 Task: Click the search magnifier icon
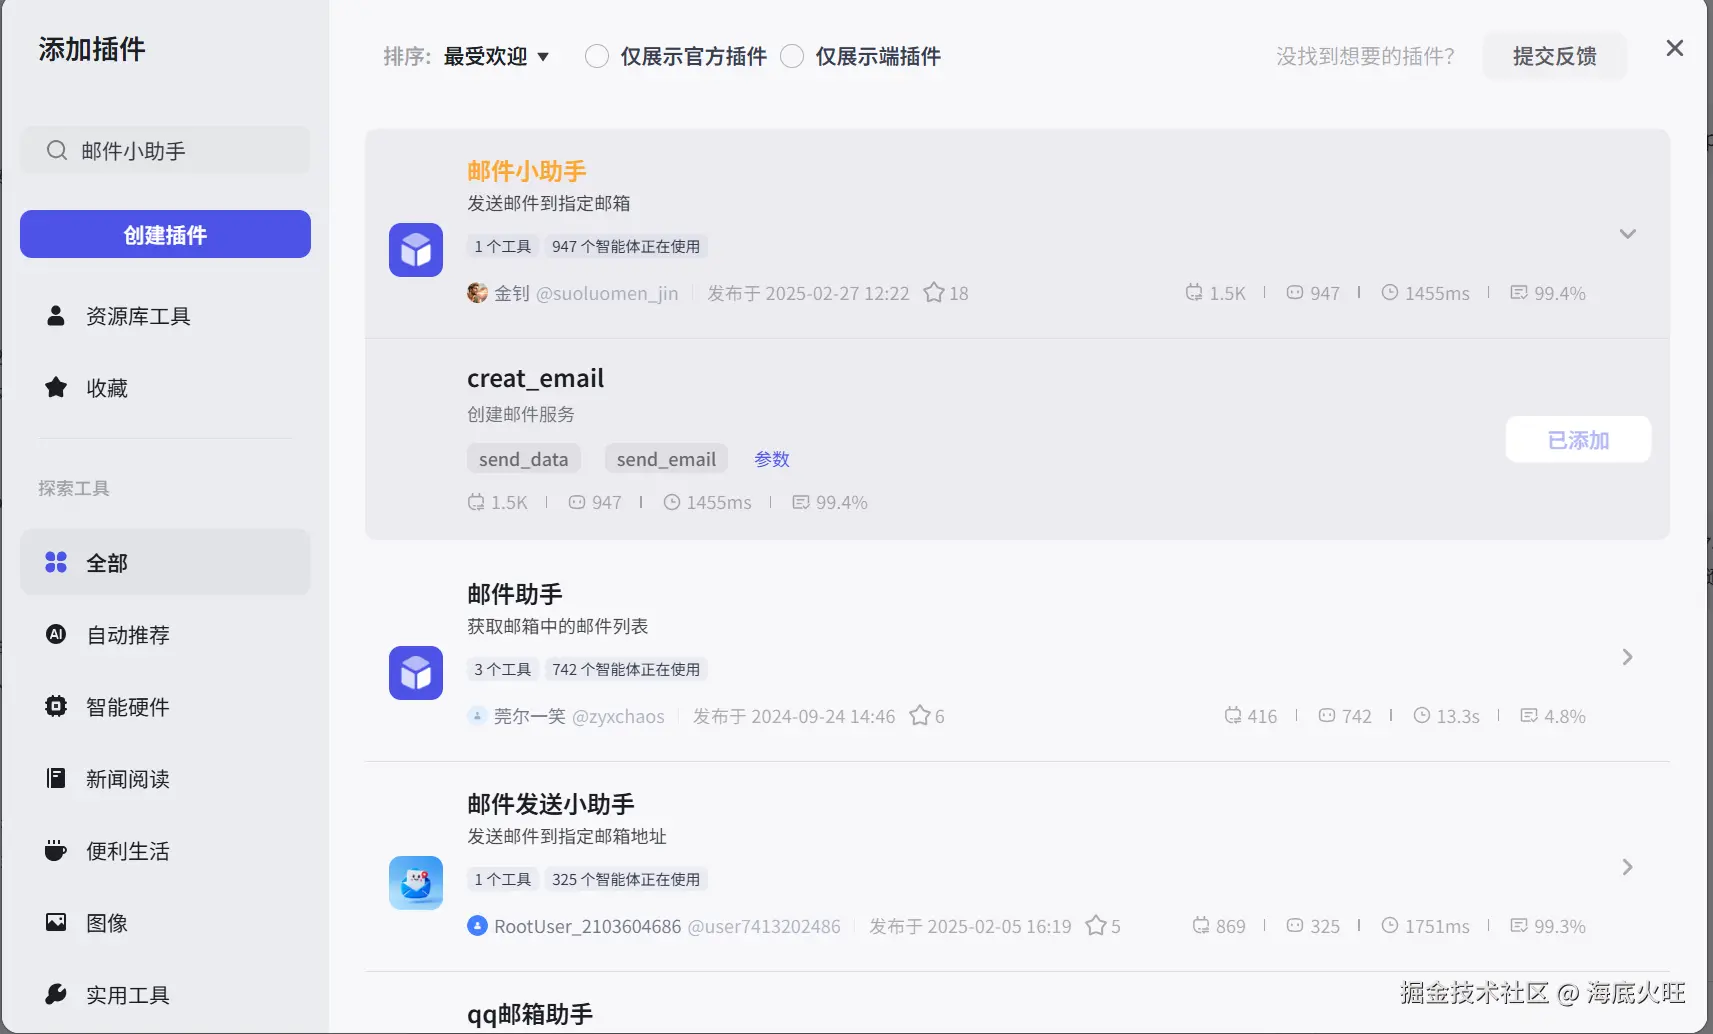57,151
